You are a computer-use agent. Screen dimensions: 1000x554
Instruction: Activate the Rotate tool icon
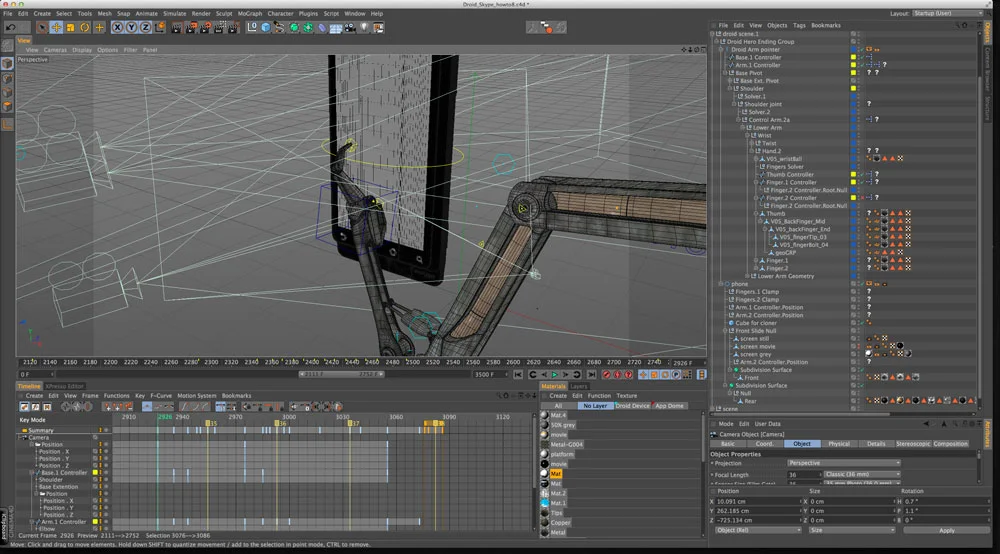[84, 27]
